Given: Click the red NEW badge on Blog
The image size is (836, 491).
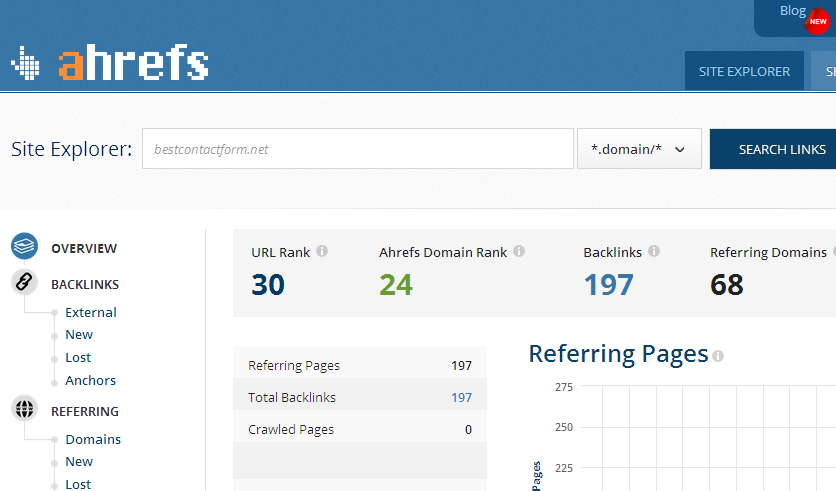Looking at the screenshot, I should click(x=817, y=22).
